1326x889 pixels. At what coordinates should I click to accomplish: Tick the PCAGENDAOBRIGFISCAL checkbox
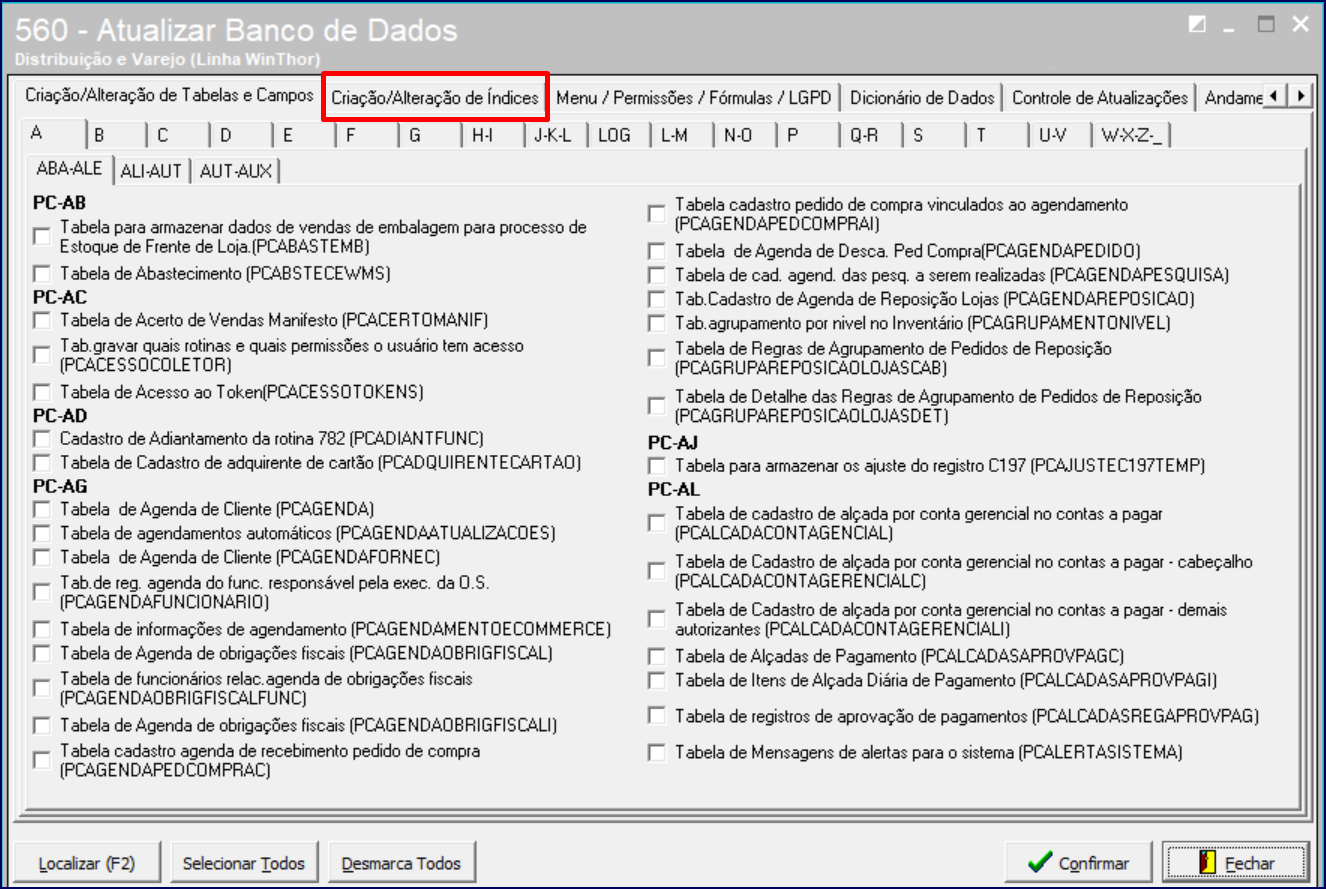41,653
